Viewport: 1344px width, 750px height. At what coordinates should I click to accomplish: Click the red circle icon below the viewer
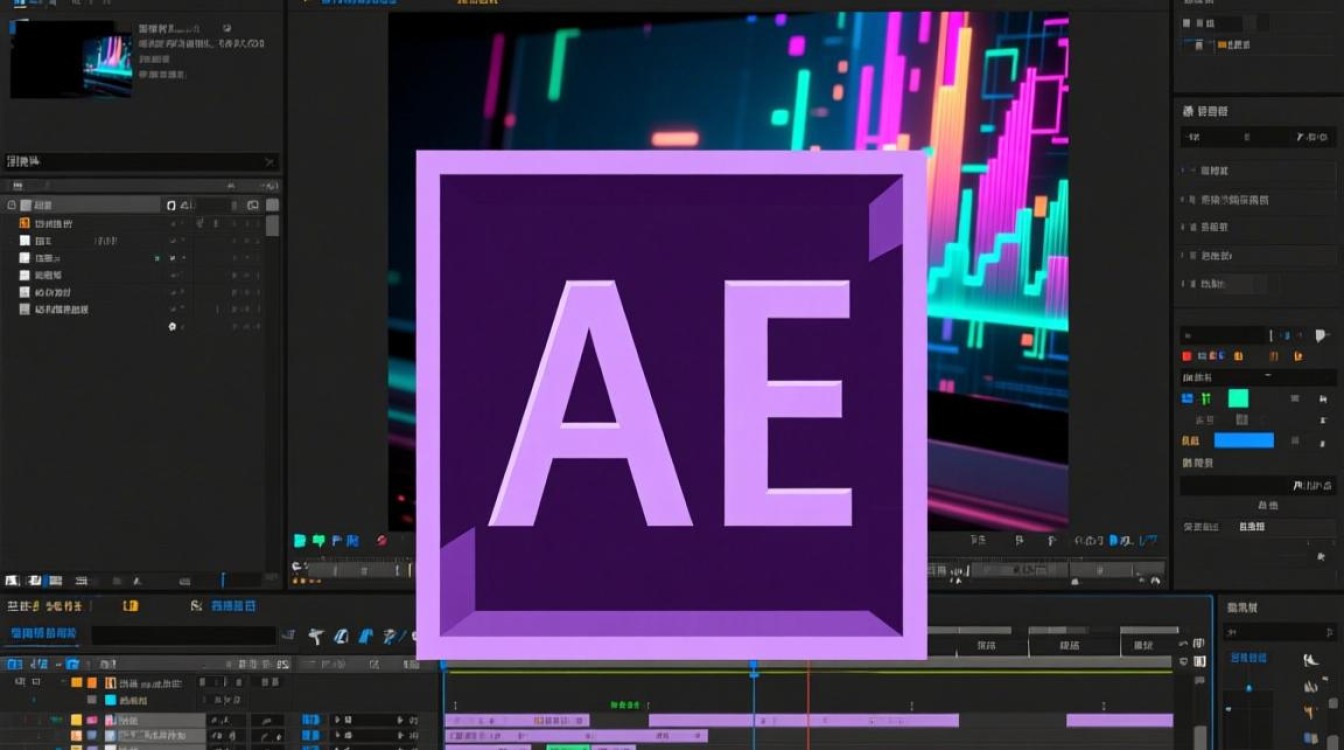click(382, 541)
